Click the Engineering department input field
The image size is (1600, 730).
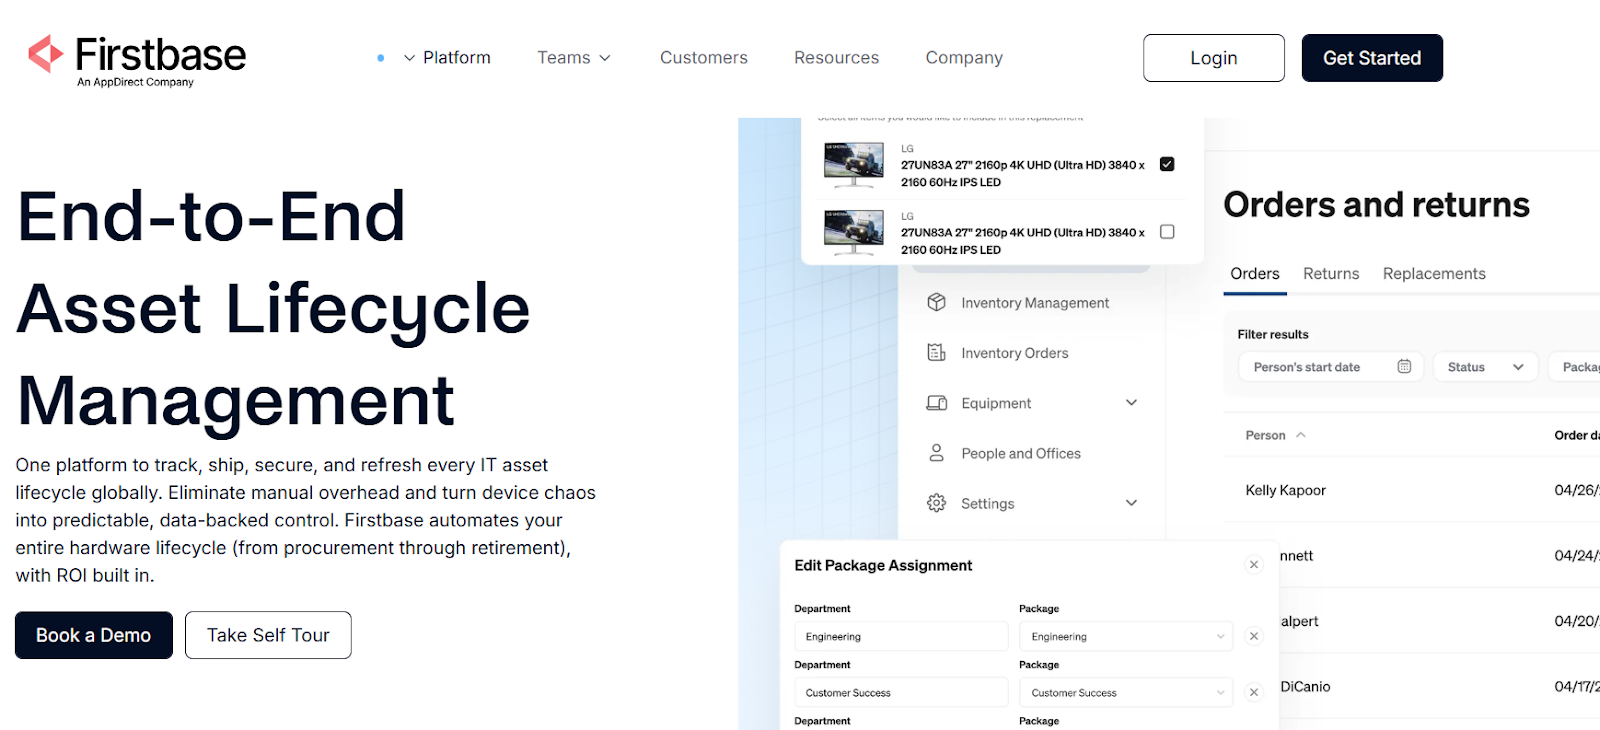[x=901, y=636]
